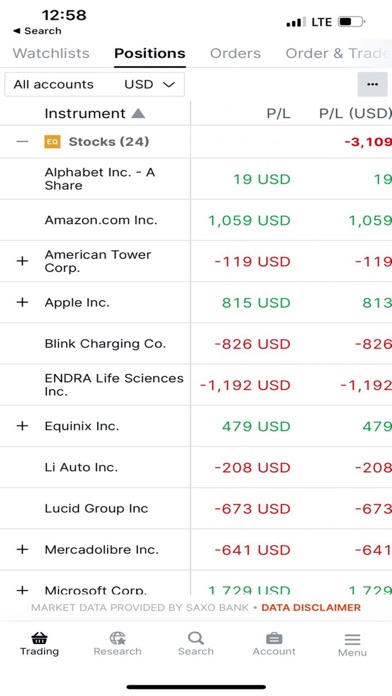Open the Account briefcase icon
Screen dimensions: 392x696
click(274, 638)
